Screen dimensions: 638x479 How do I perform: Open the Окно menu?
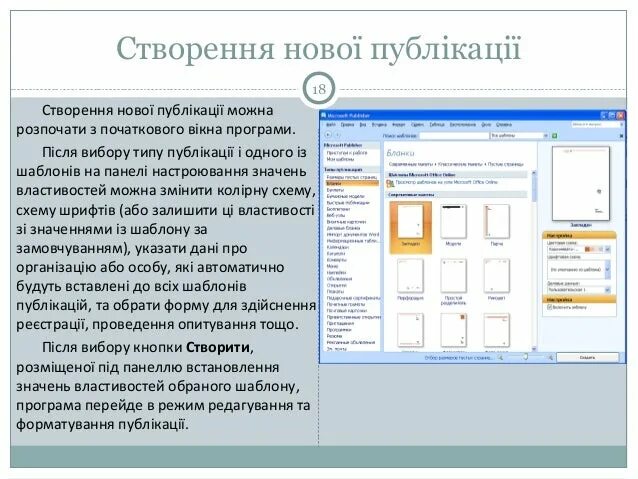click(486, 125)
